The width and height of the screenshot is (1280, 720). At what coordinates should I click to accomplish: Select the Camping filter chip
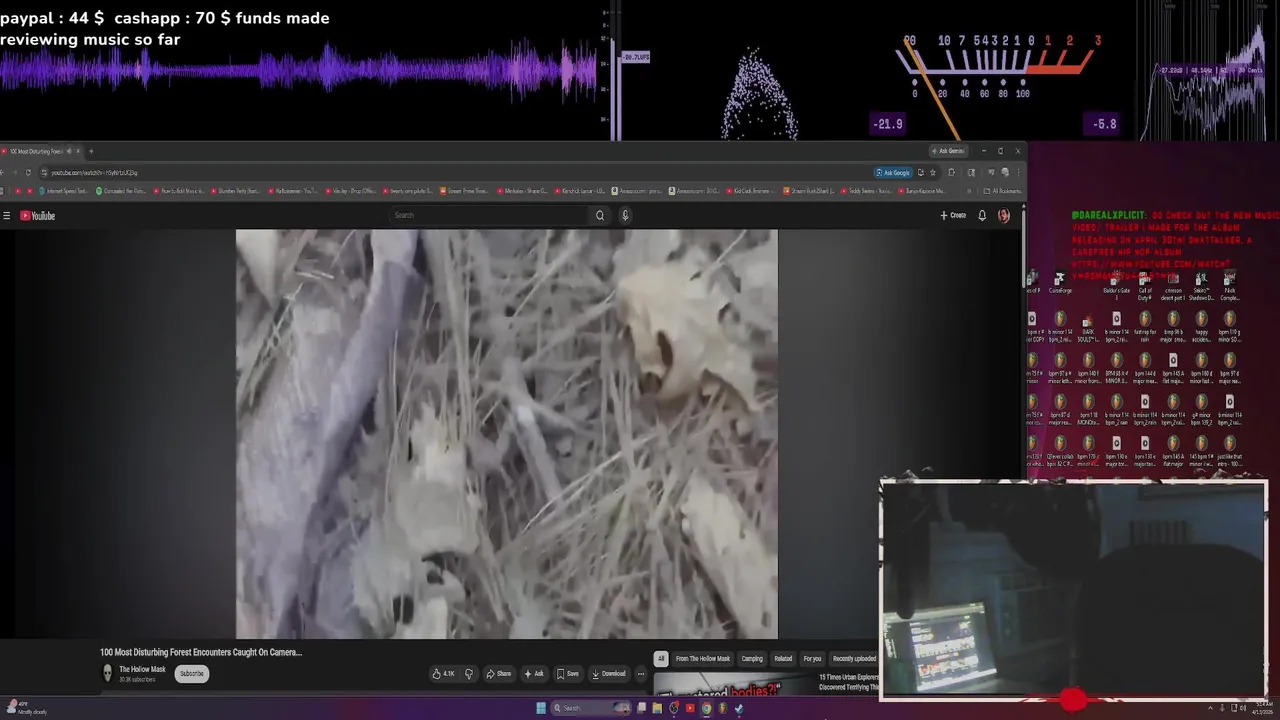(x=752, y=658)
